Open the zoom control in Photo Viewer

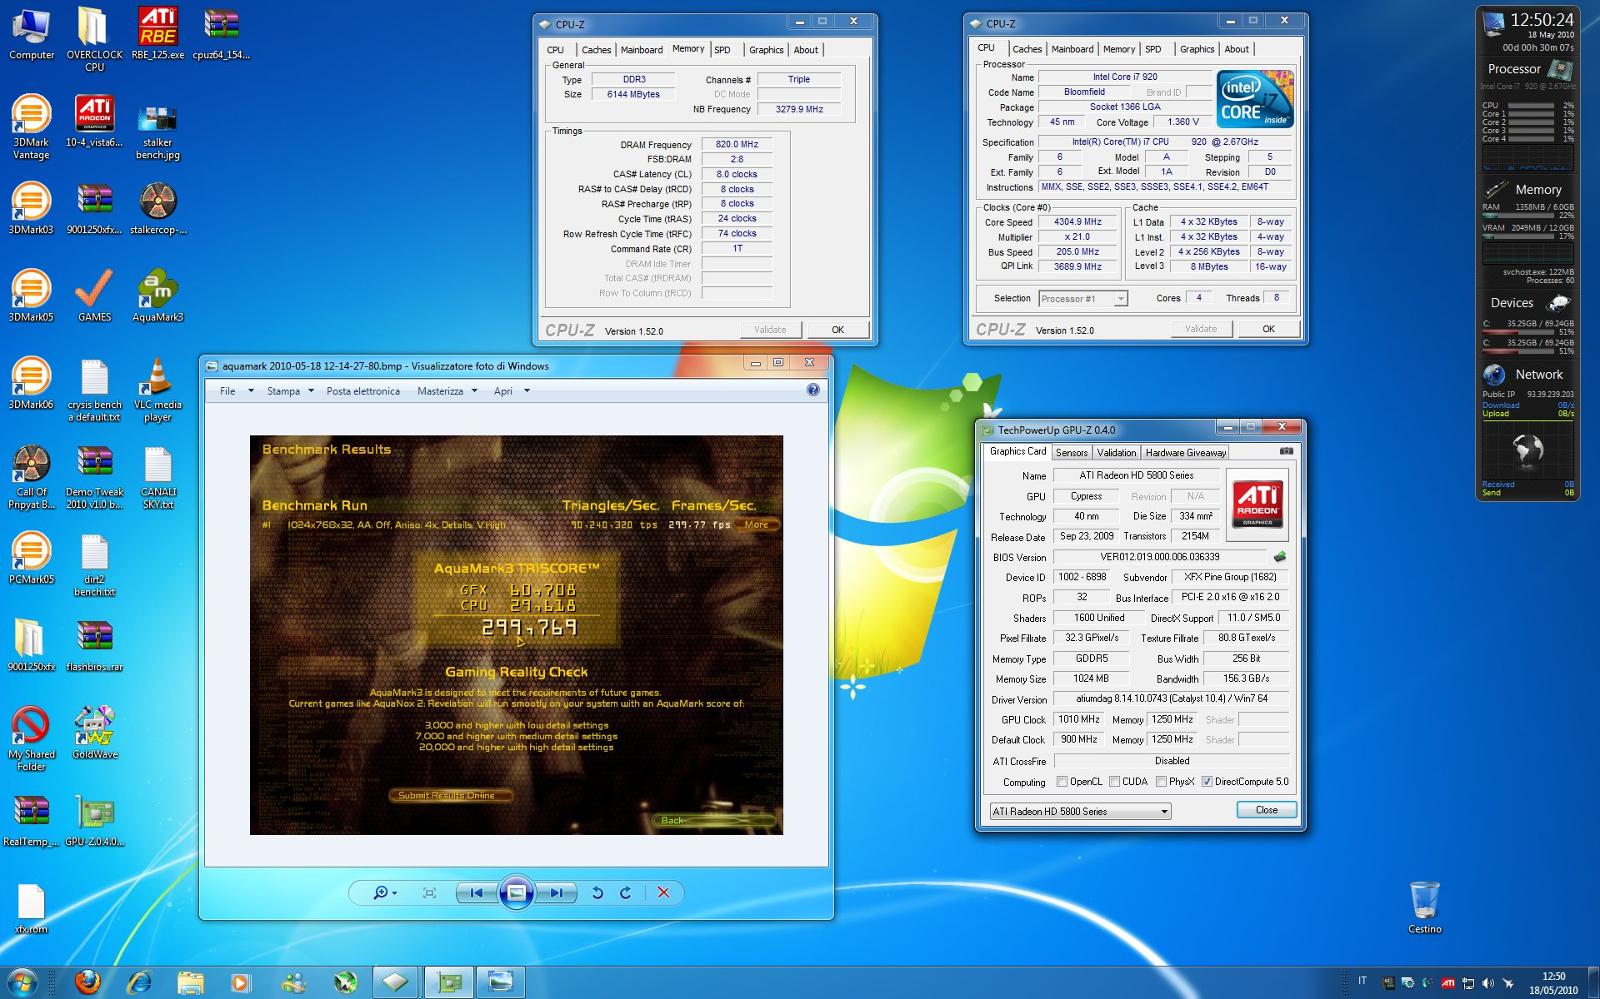click(x=384, y=893)
